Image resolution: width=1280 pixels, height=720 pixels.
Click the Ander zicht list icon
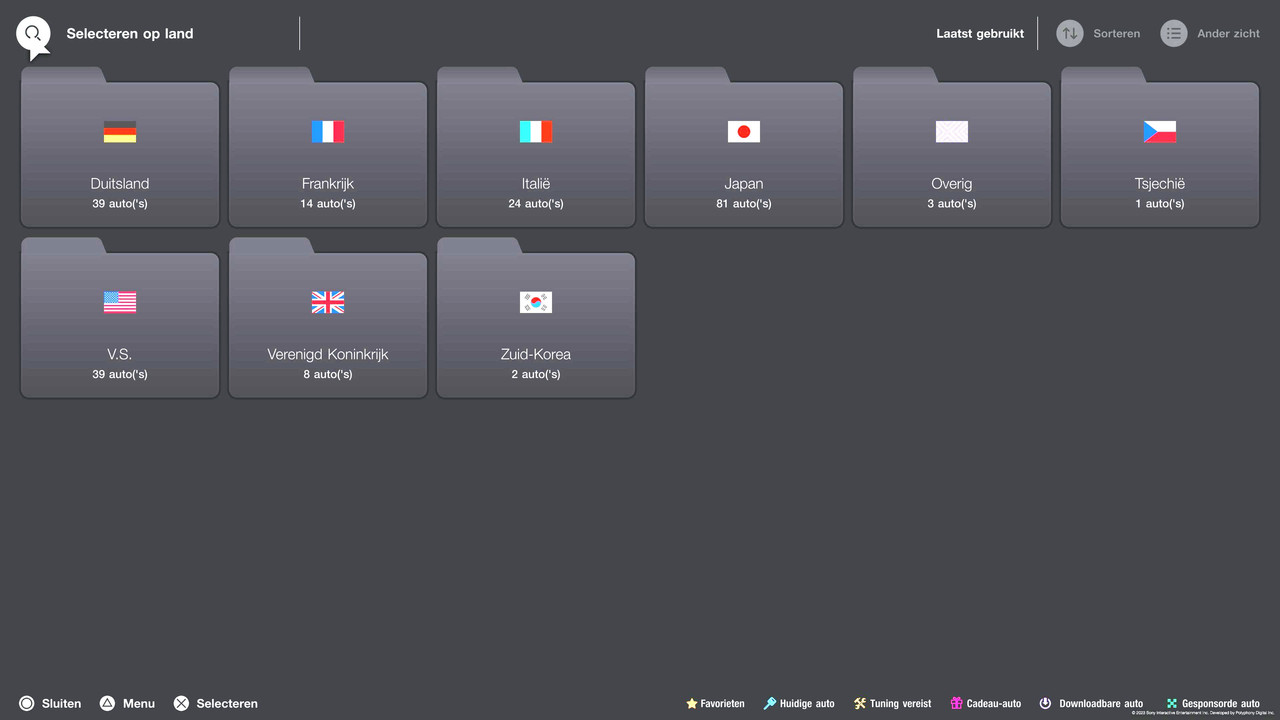coord(1174,33)
